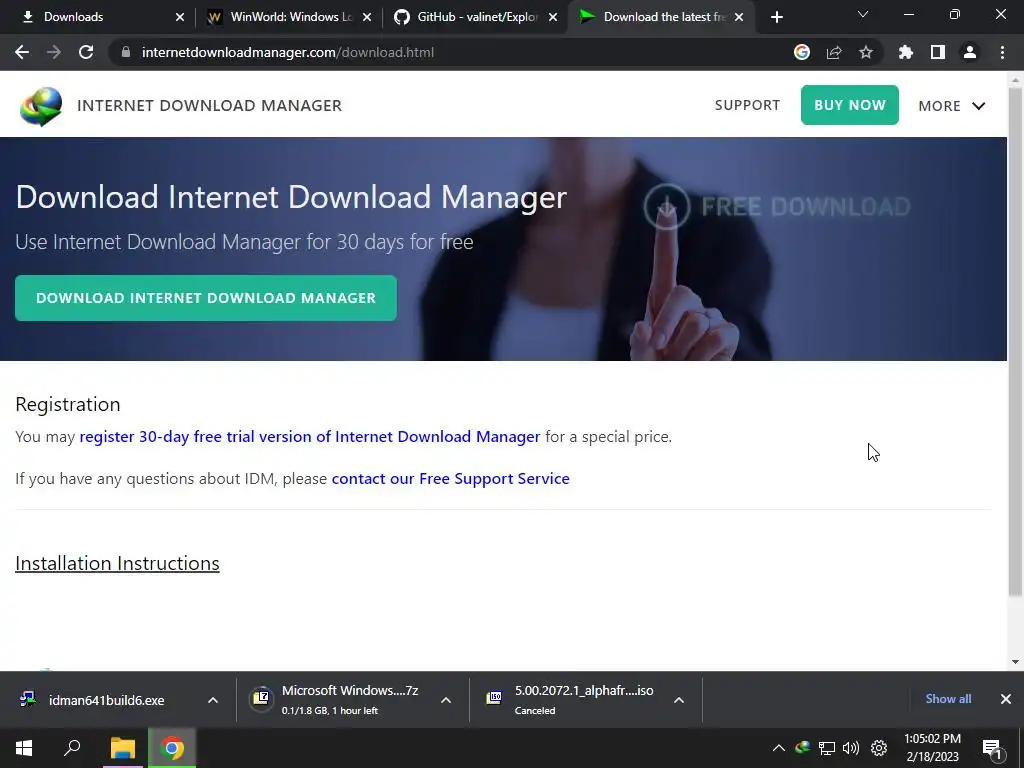Click the scrollbar up arrow
The height and width of the screenshot is (768, 1024).
(1016, 80)
